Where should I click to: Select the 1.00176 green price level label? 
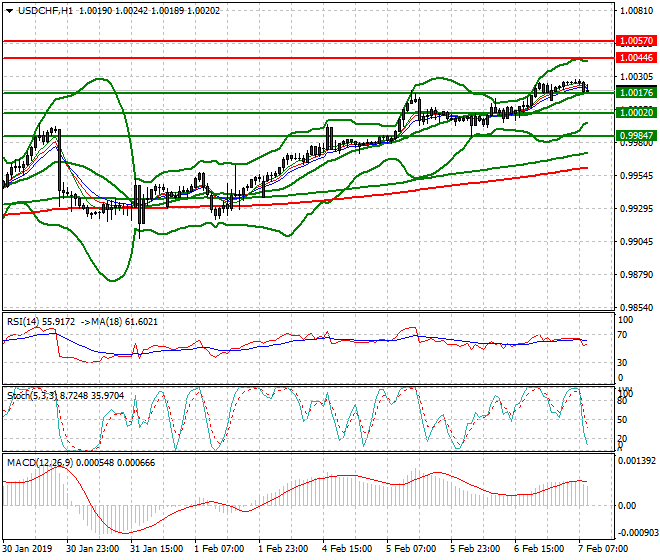(636, 93)
